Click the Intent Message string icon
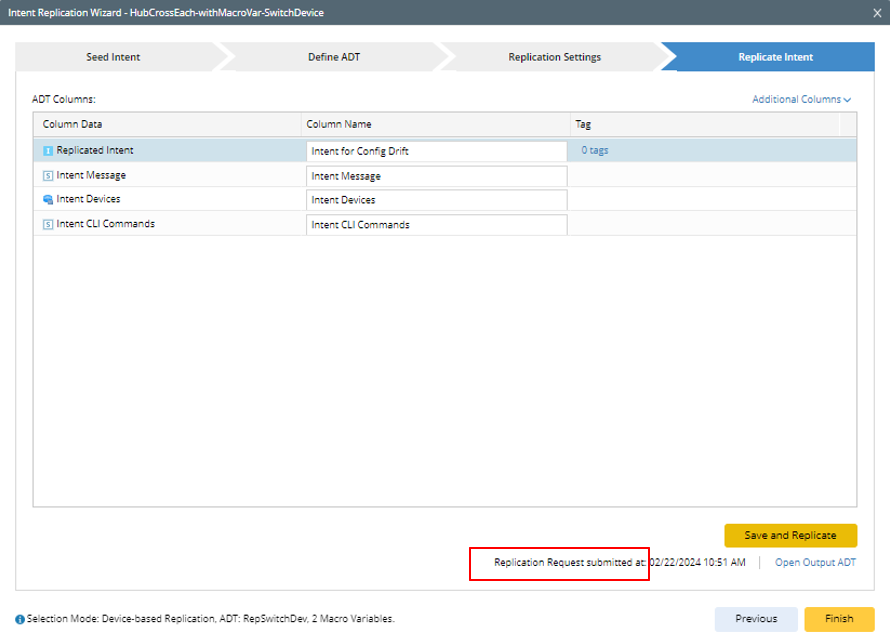The height and width of the screenshot is (643, 890). pos(48,176)
